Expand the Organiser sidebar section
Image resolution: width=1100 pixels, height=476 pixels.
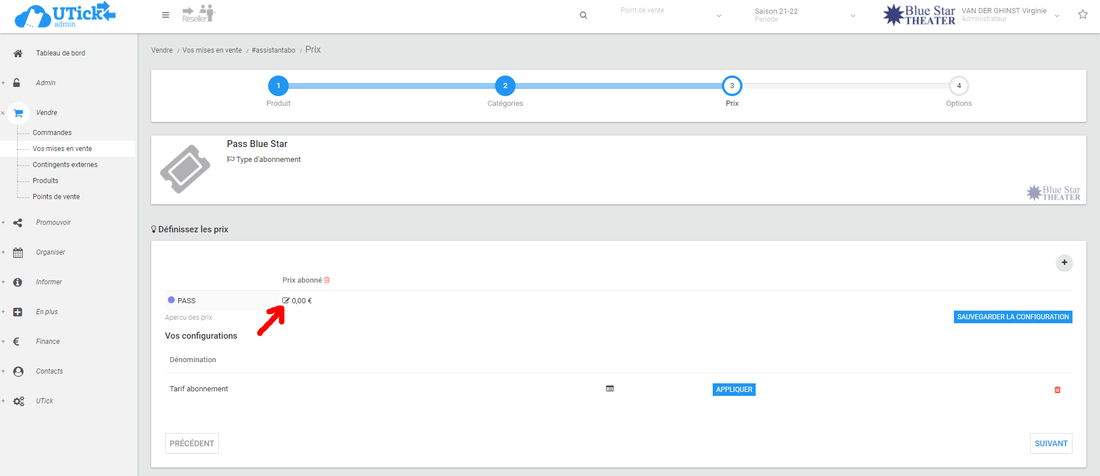[x=50, y=252]
